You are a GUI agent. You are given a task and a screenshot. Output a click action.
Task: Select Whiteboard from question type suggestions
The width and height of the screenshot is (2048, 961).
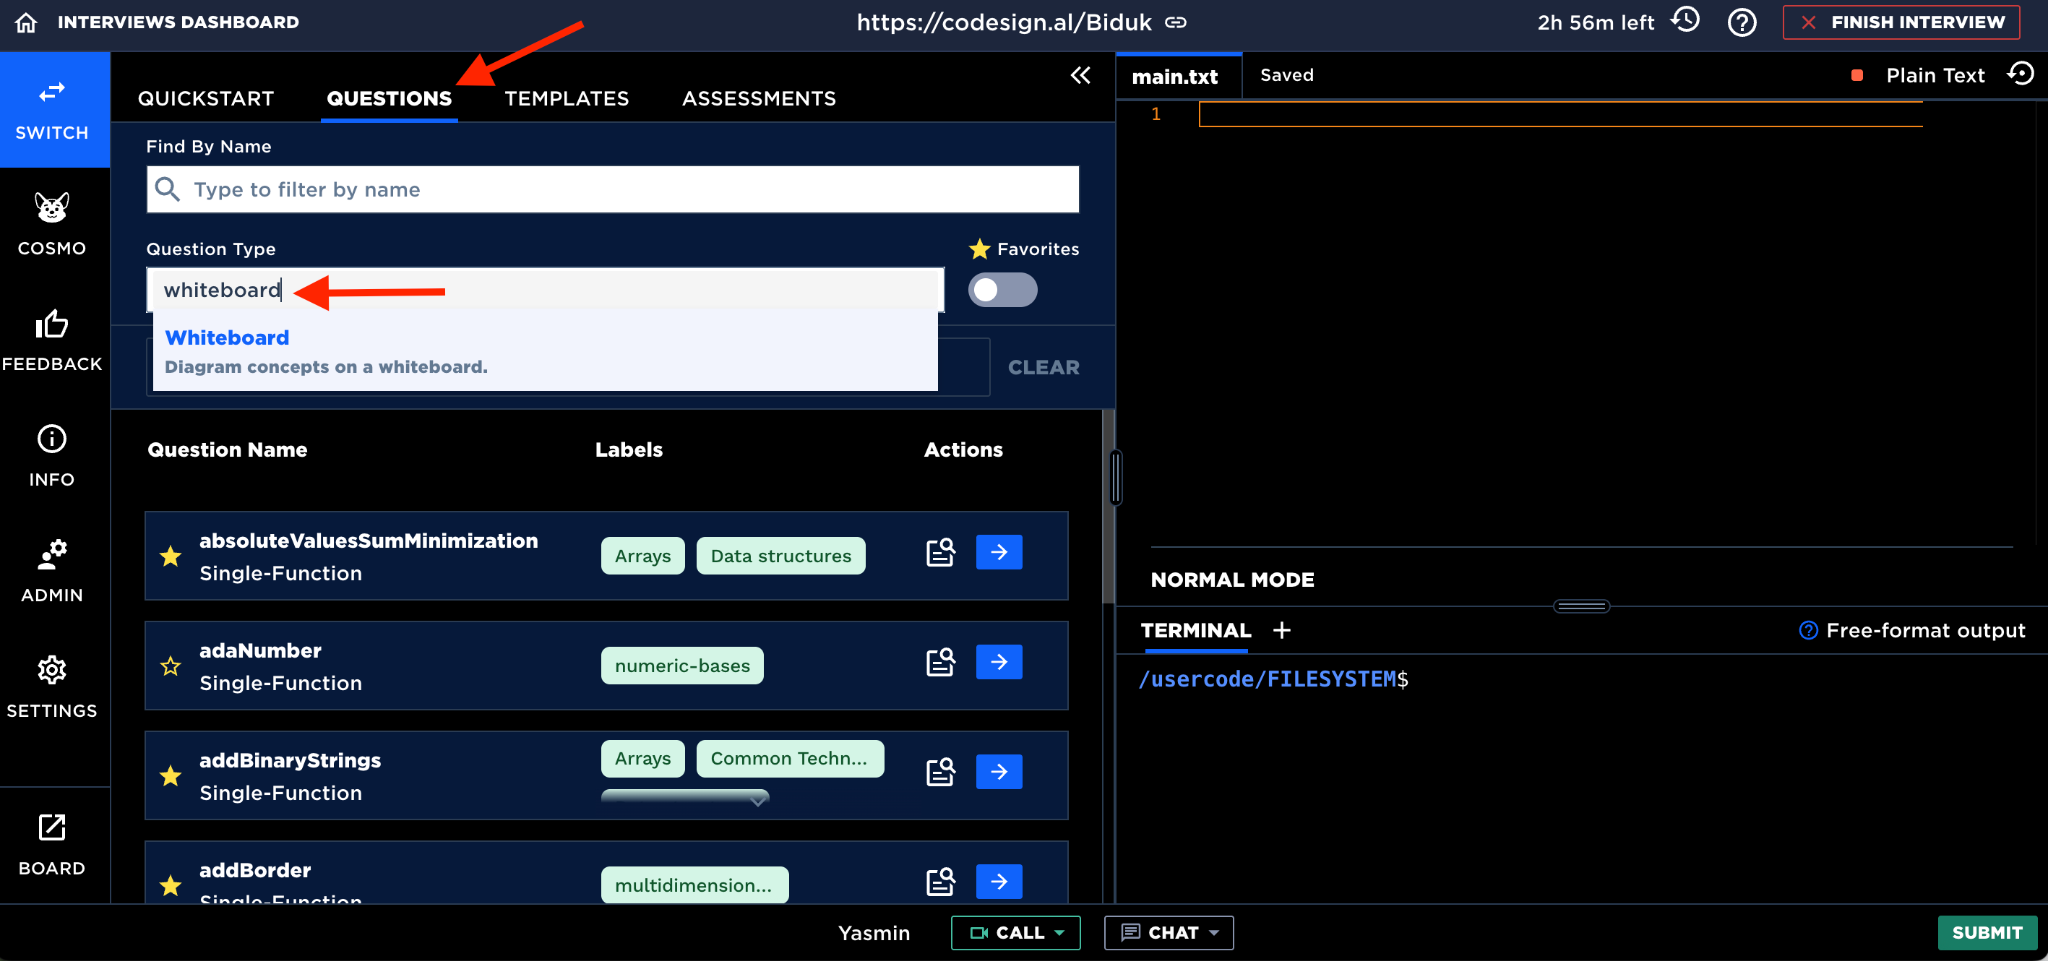(x=227, y=338)
